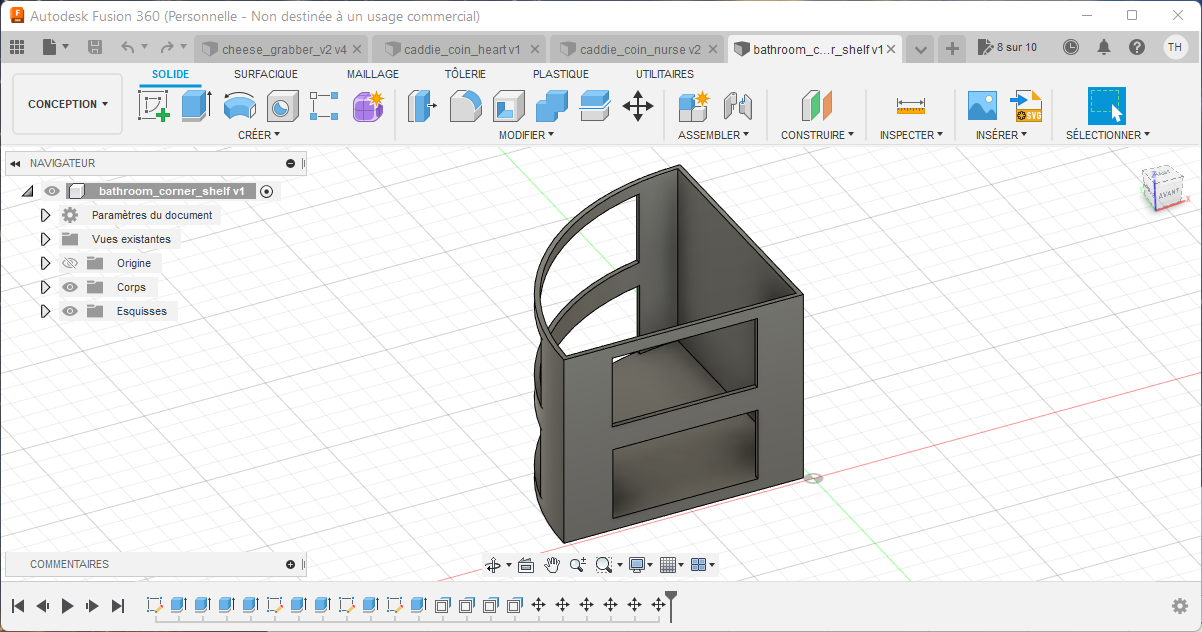Image resolution: width=1202 pixels, height=632 pixels.
Task: Open the notifications bell
Action: (1104, 47)
